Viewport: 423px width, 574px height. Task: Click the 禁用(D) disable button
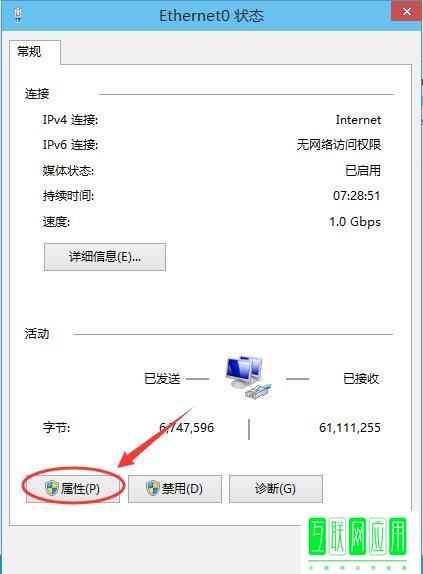175,488
